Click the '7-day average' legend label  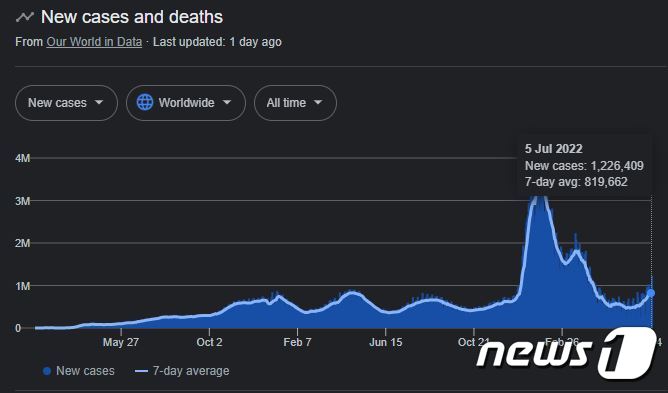click(x=191, y=371)
